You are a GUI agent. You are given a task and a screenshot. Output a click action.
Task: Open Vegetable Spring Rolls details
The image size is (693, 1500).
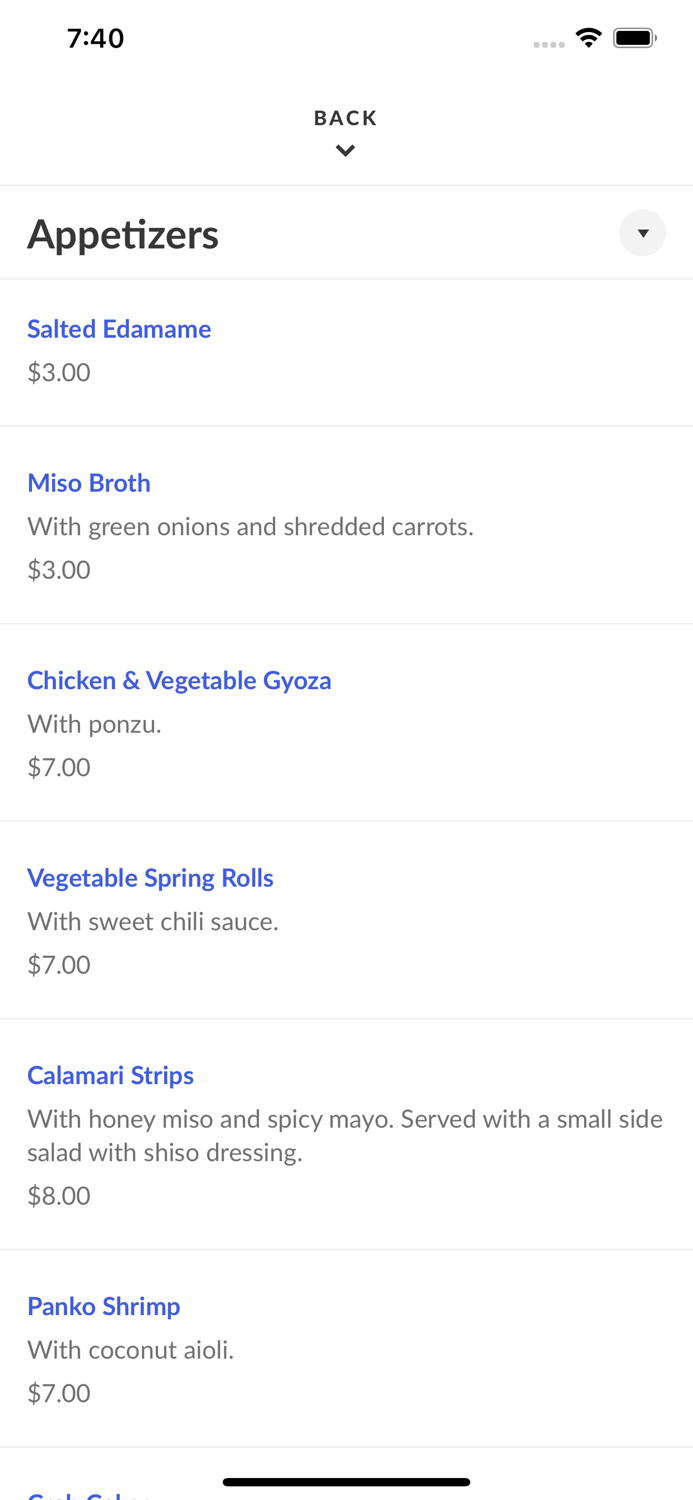click(x=150, y=877)
